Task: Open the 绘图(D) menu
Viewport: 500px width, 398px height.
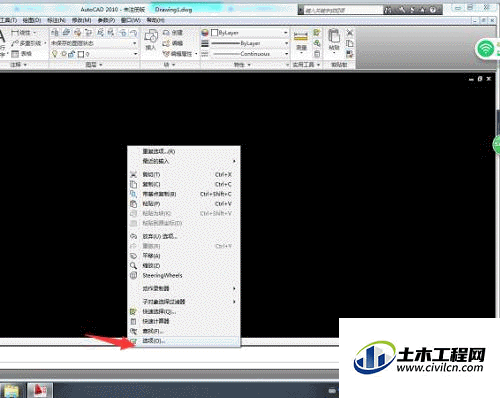Action: pos(32,20)
